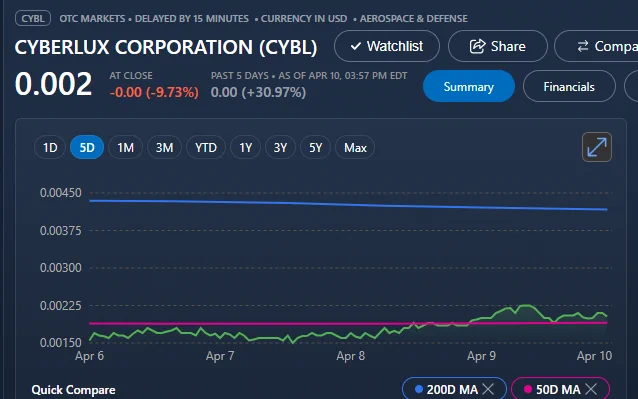This screenshot has width=638, height=399.
Task: Toggle the Watchlist button
Action: tap(387, 46)
